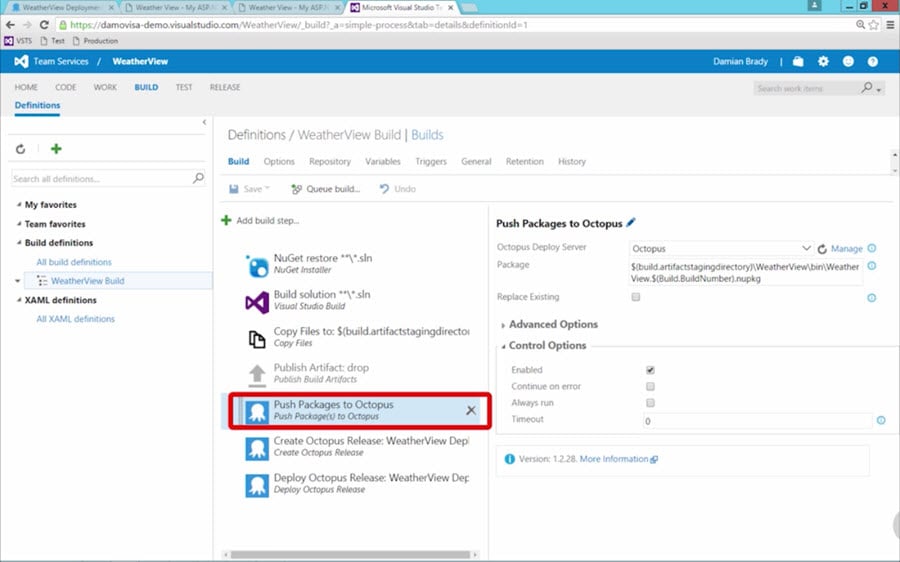Toggle the Continue on error checkbox

pos(650,386)
